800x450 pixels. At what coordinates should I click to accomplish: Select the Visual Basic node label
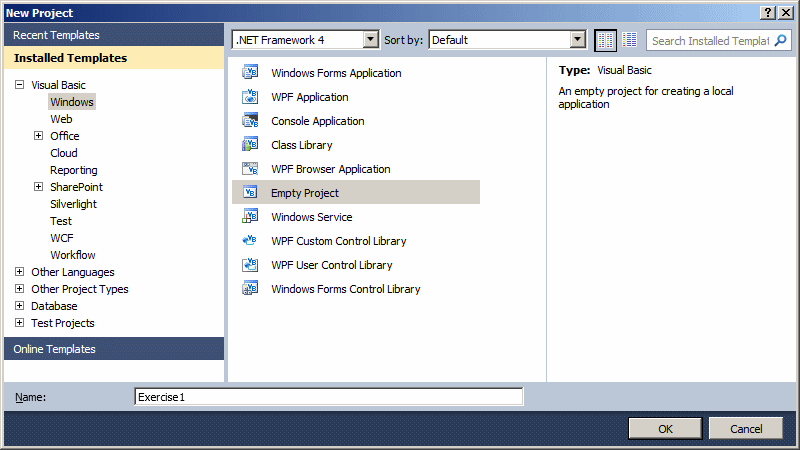[58, 85]
